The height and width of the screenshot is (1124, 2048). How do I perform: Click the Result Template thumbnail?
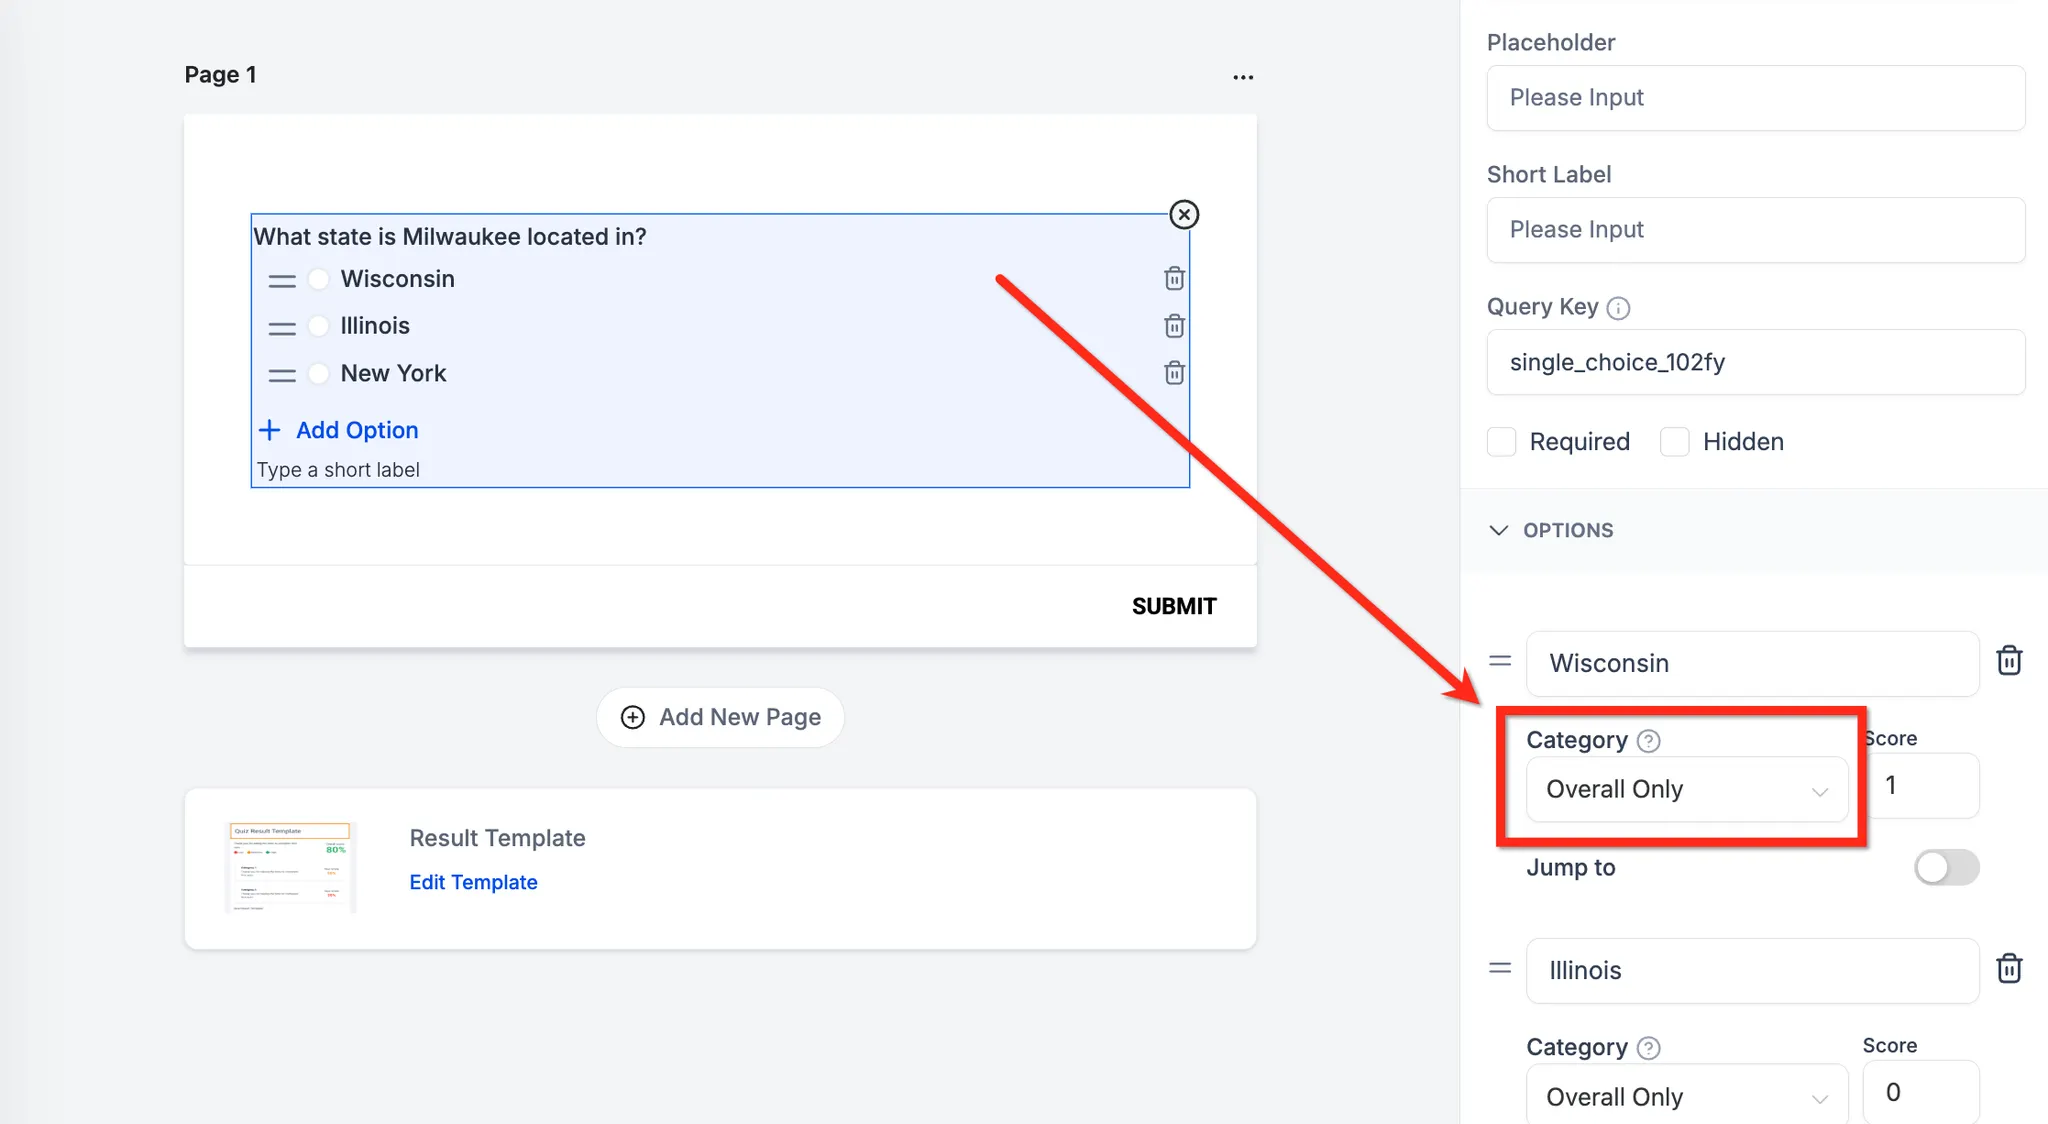tap(290, 867)
